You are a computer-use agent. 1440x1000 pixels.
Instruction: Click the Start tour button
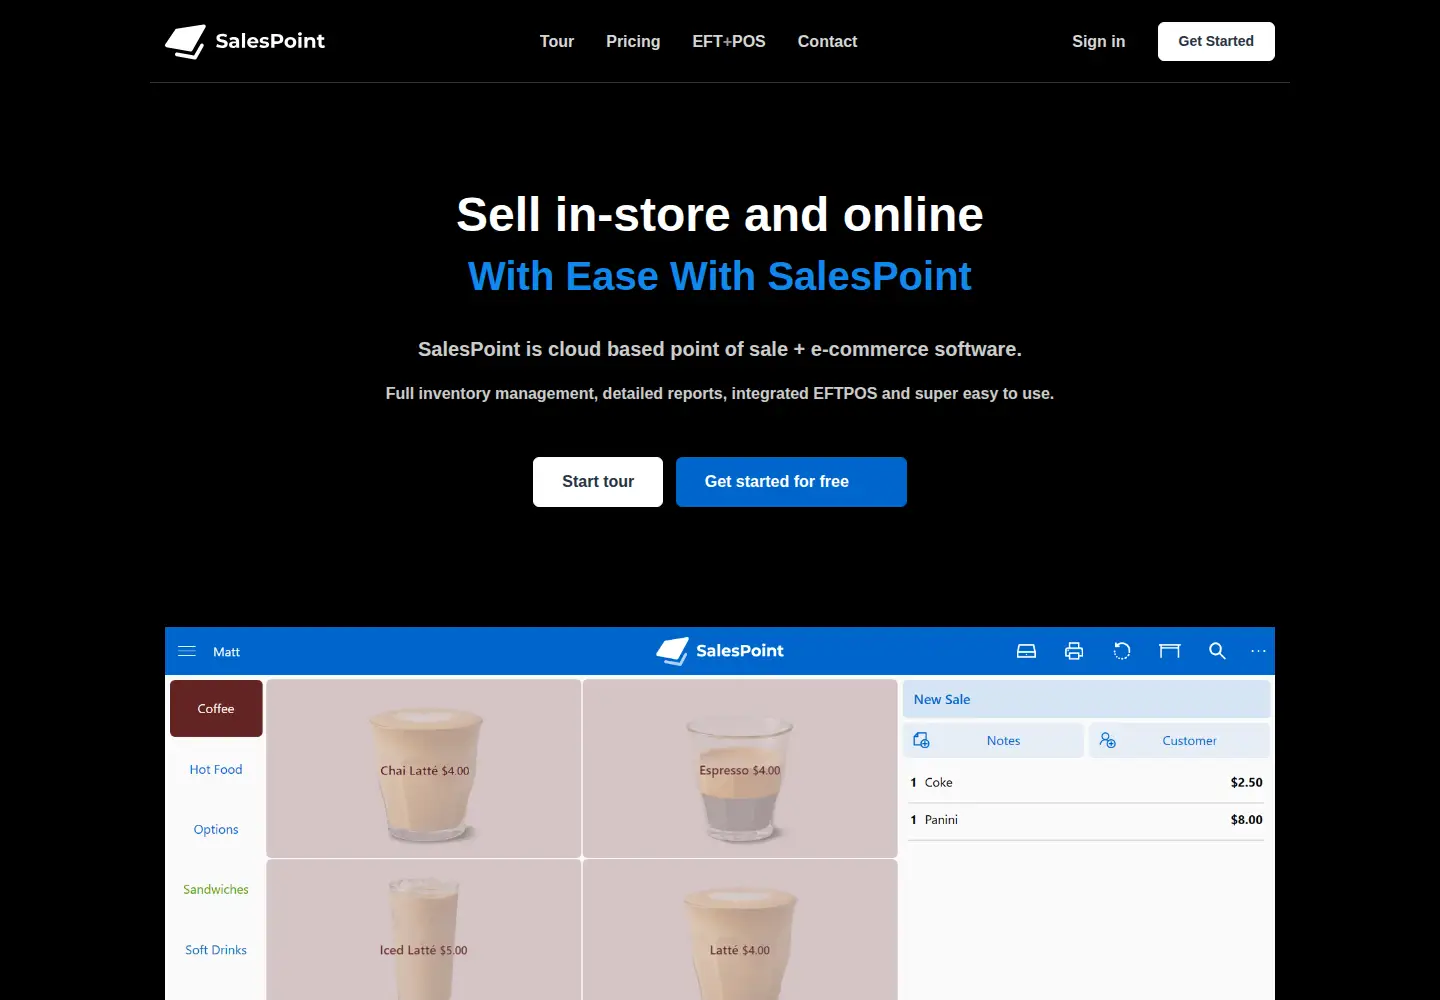point(598,482)
